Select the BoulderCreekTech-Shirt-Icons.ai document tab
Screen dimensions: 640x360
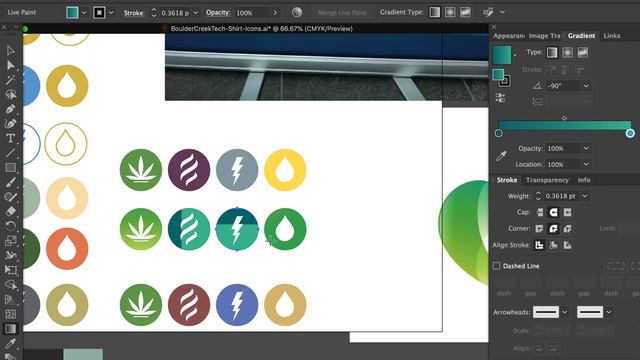261,29
